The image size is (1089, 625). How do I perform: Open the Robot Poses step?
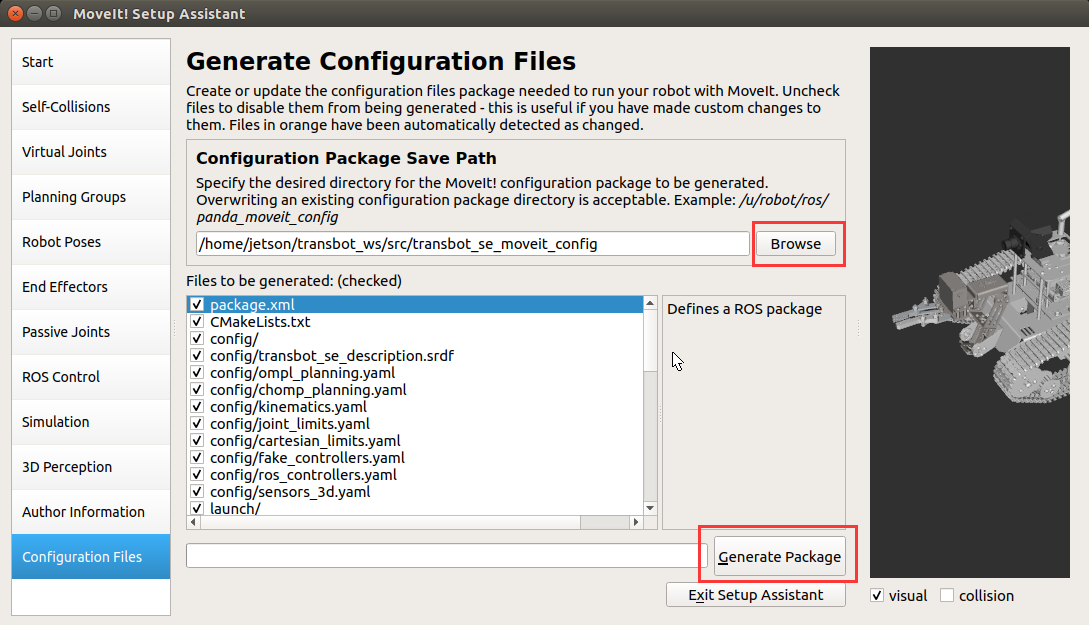[91, 242]
